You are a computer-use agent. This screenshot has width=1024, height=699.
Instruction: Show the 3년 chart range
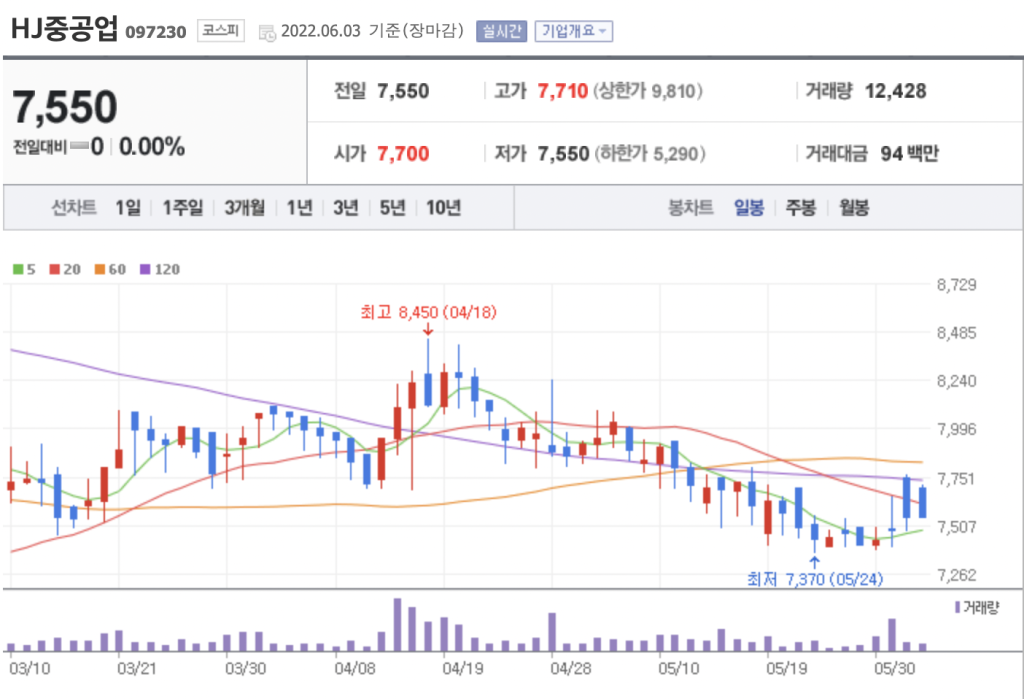[346, 208]
